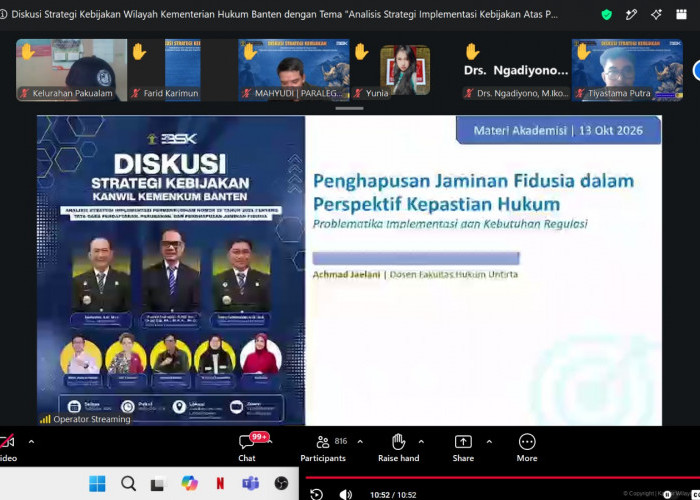Screen dimensions: 700x500
Task: Open the Chat panel
Action: point(247,448)
